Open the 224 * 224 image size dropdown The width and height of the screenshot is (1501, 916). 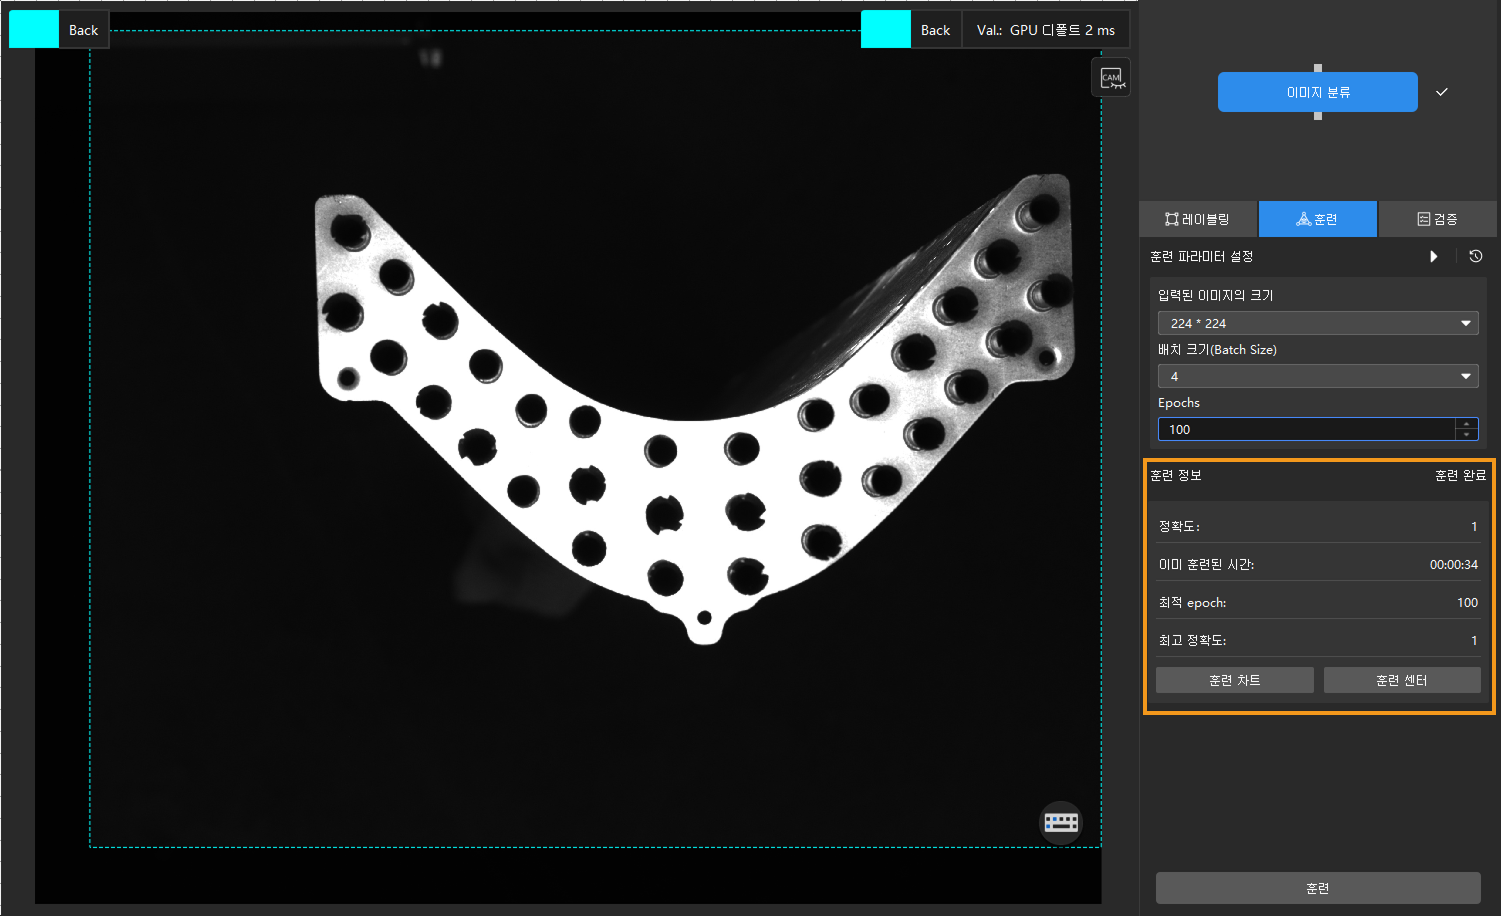[x=1317, y=323]
